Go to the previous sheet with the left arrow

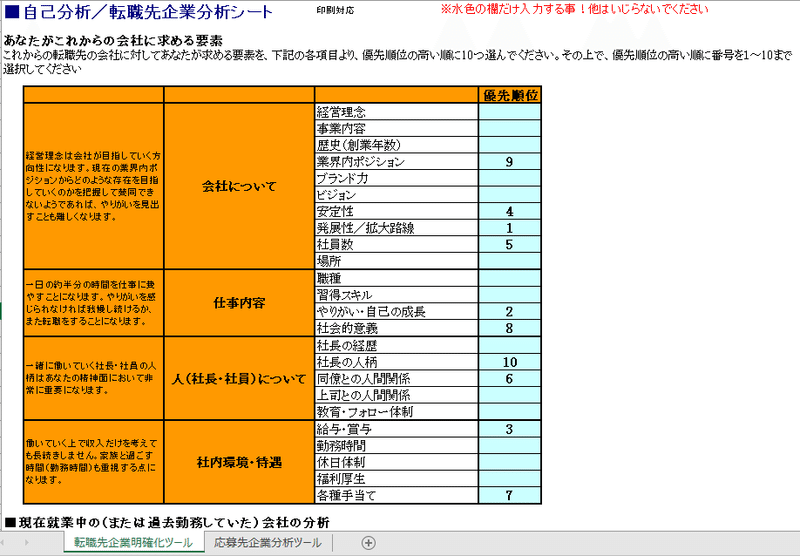tap(4, 542)
